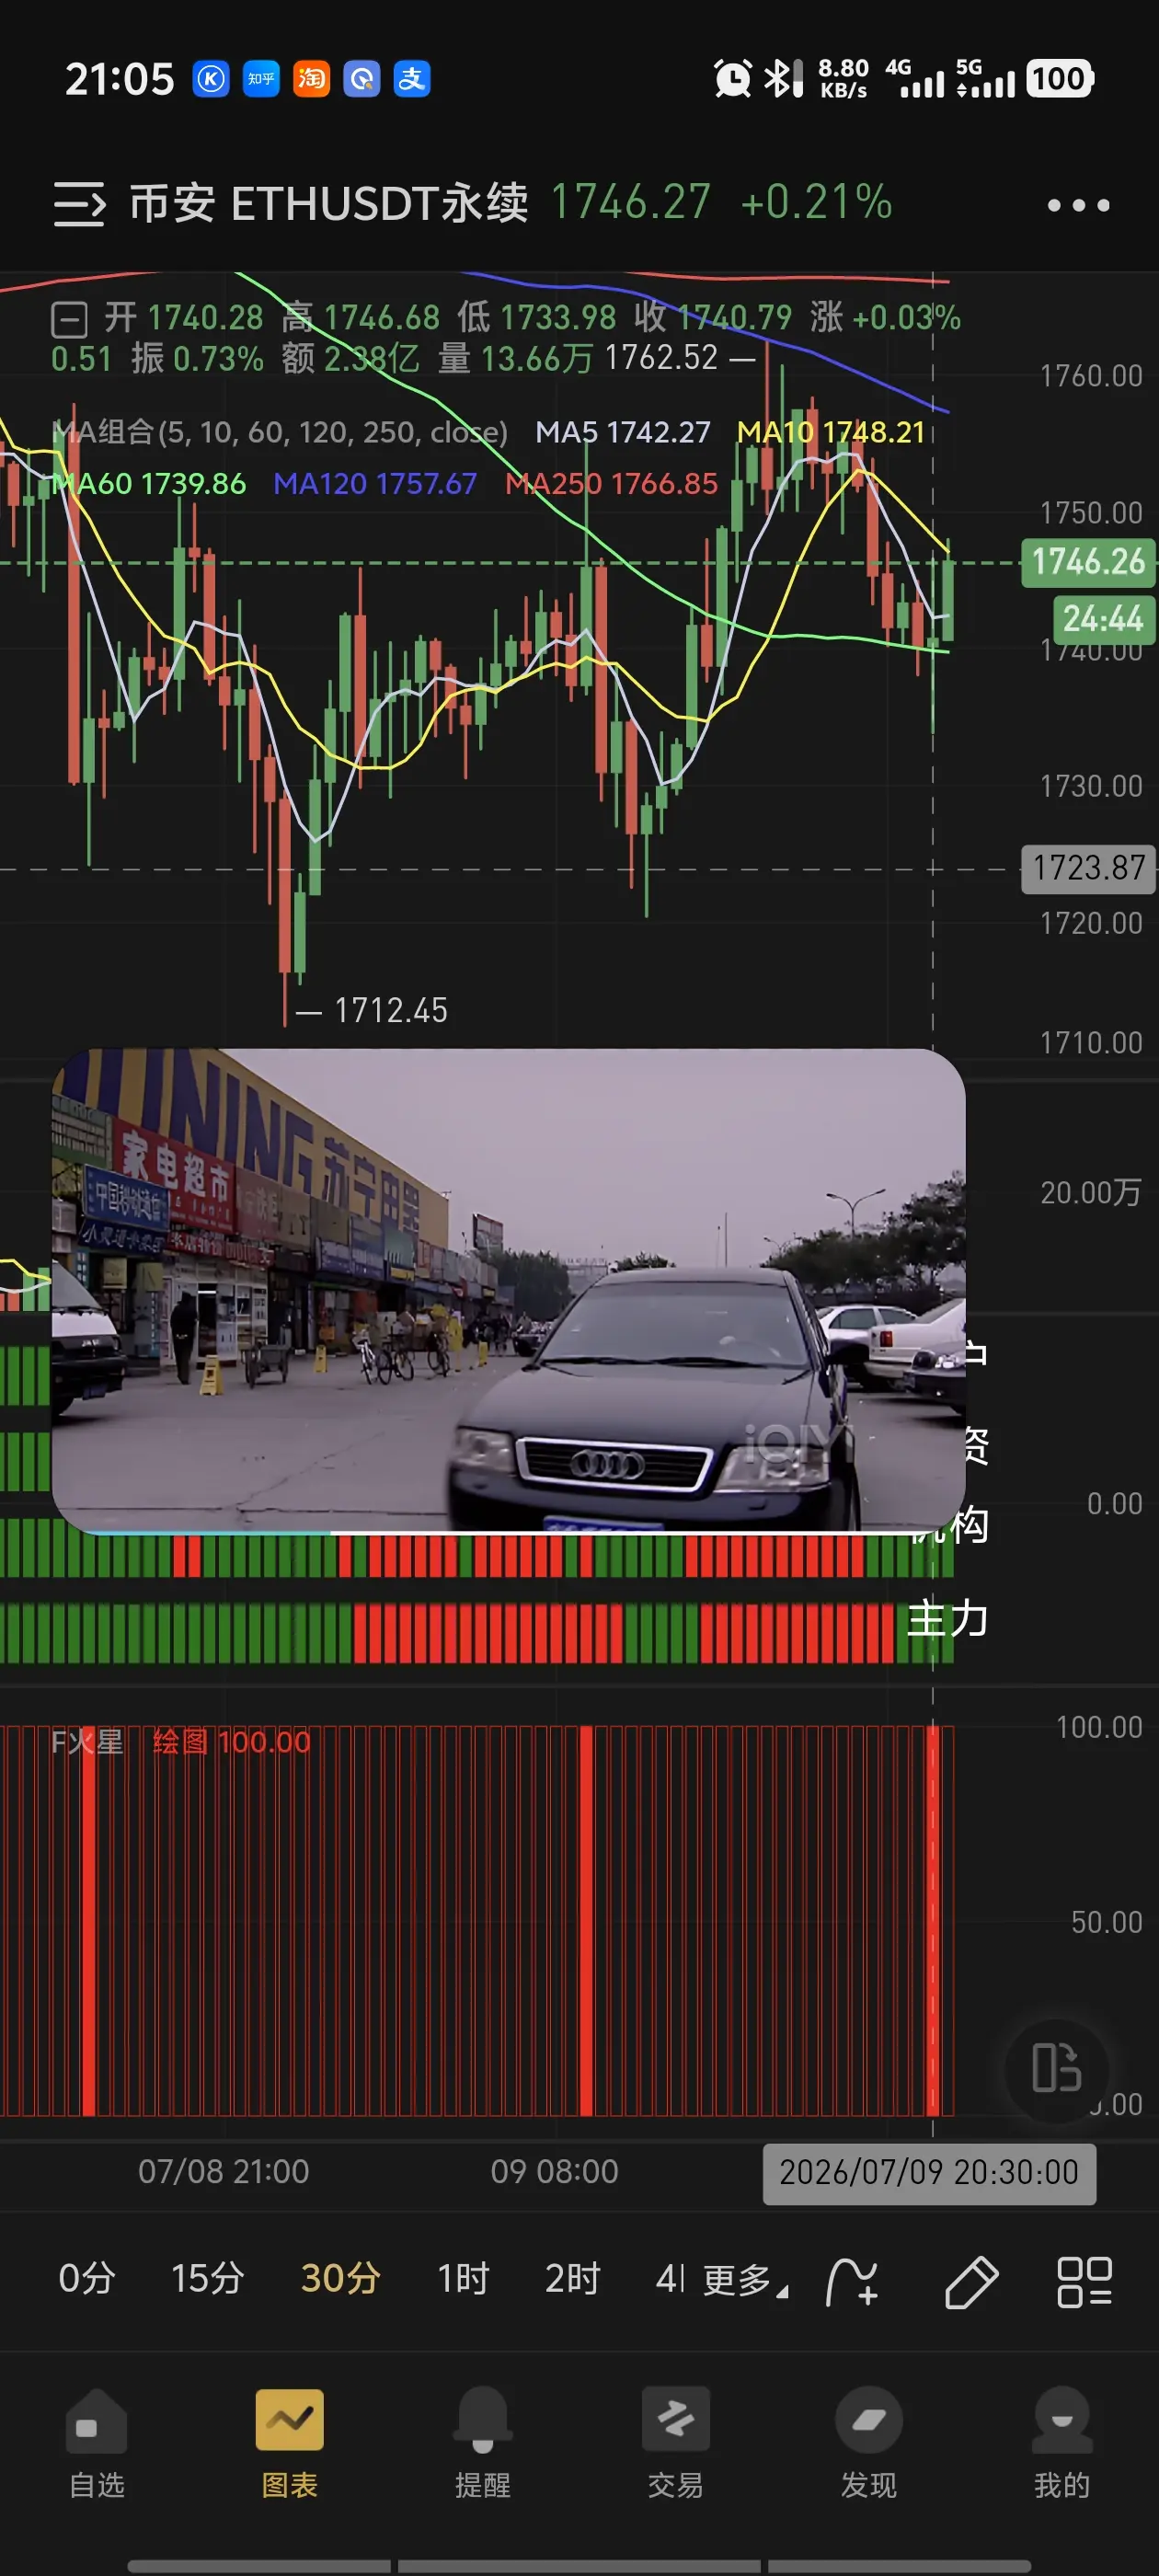The height and width of the screenshot is (2576, 1159).
Task: Tap the 5G signal strength icon
Action: pos(986,78)
